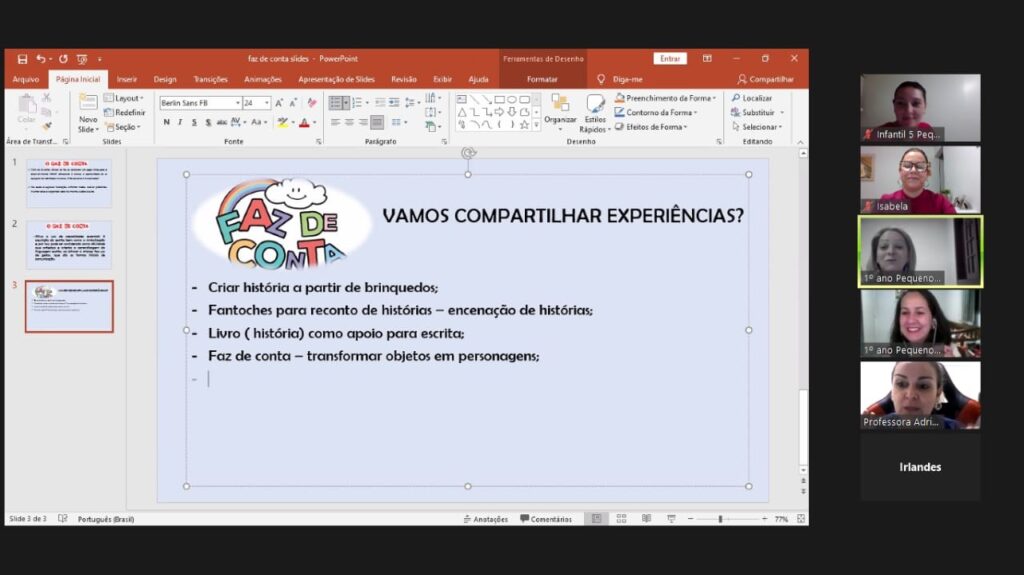1024x575 pixels.
Task: Click the fit slide to window icon
Action: (x=798, y=519)
